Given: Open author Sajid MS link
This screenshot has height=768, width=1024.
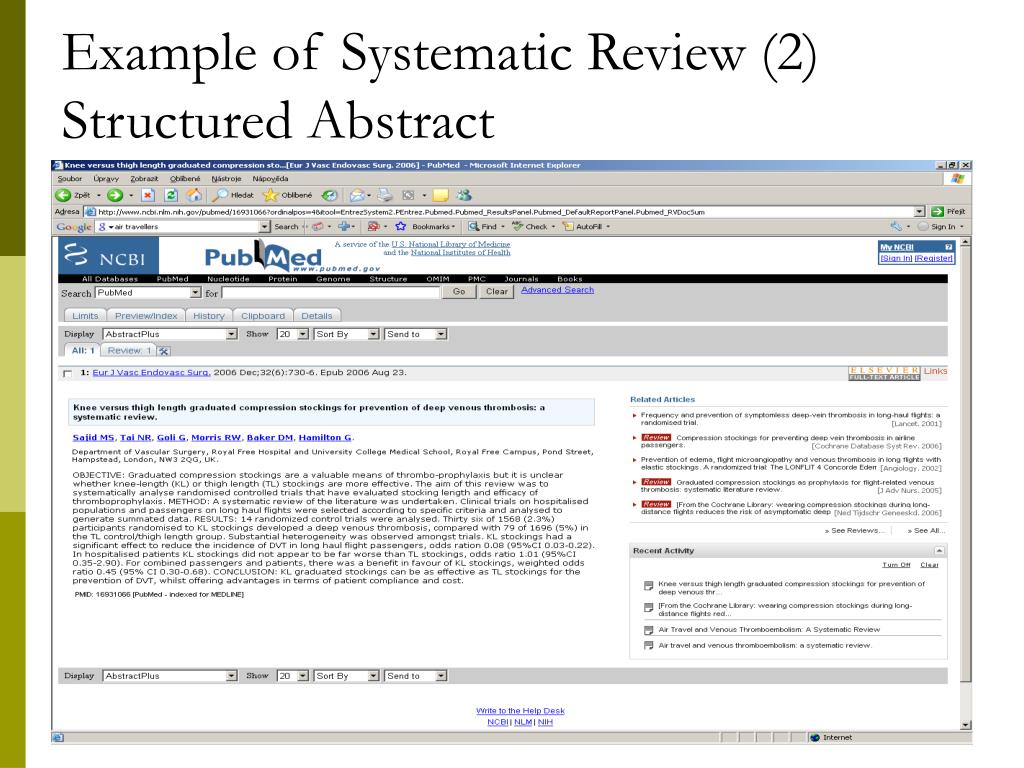Looking at the screenshot, I should click(x=93, y=438).
